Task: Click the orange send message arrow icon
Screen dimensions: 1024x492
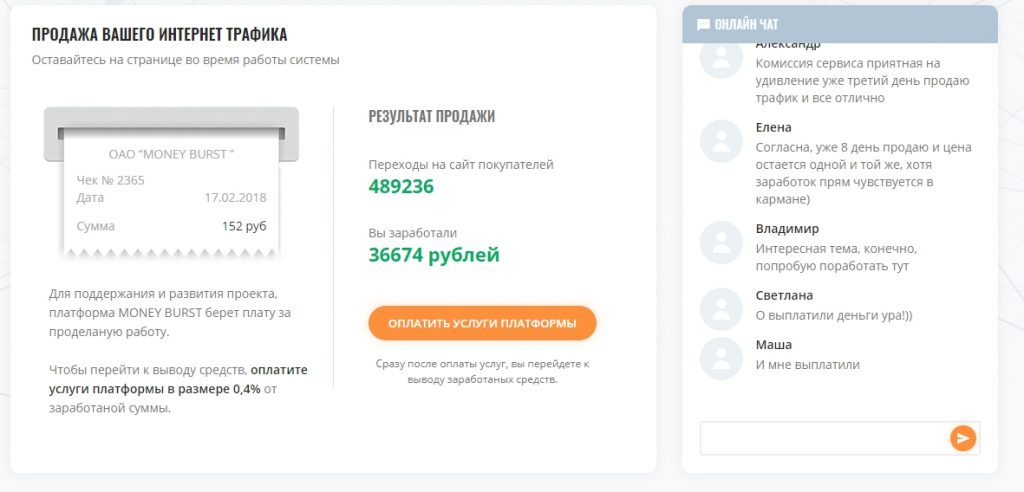Action: click(x=962, y=438)
